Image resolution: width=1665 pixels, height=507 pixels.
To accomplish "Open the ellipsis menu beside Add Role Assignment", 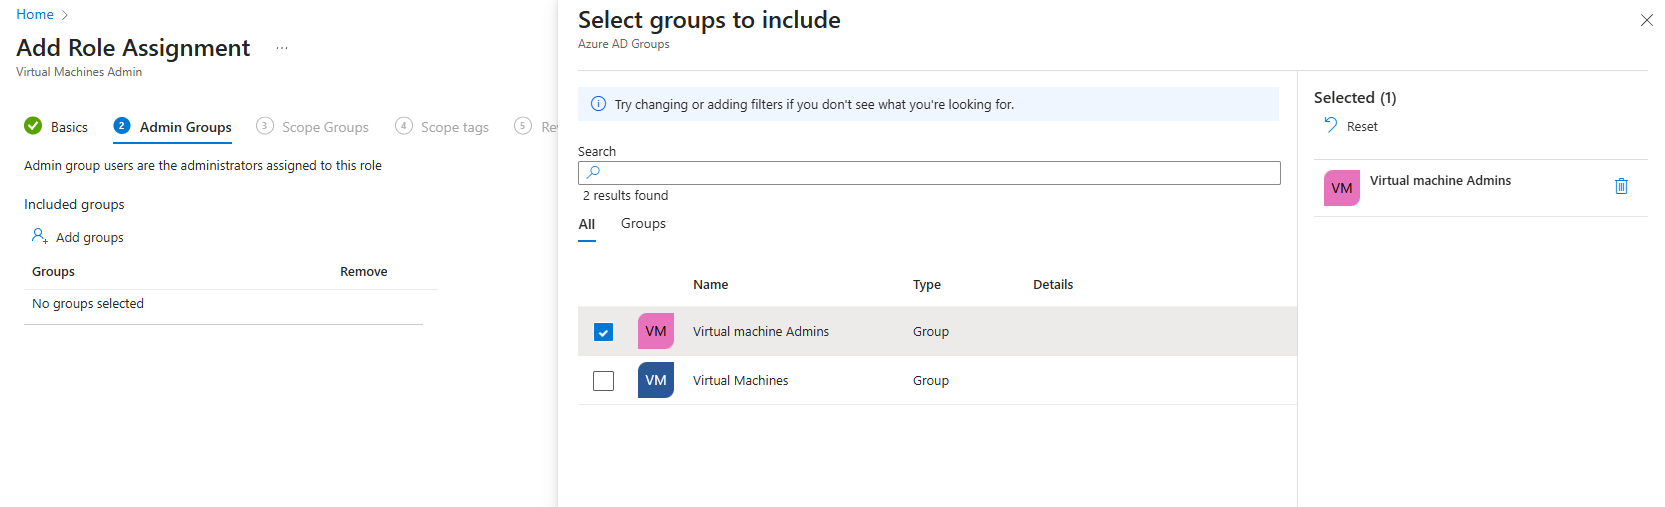I will pos(282,48).
